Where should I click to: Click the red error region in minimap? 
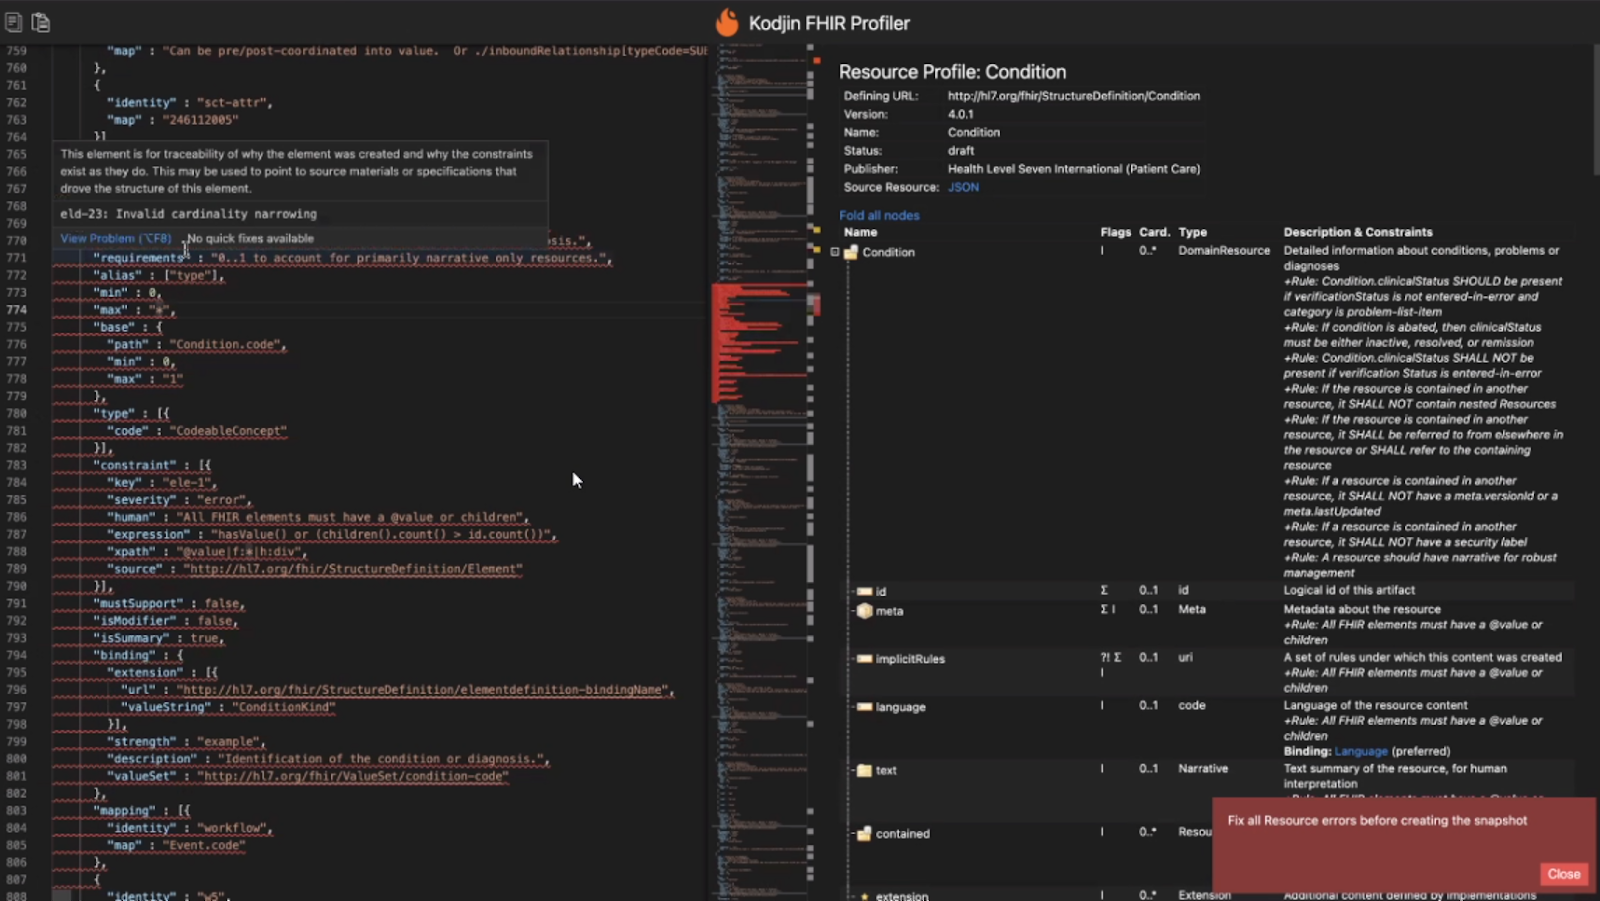coord(760,342)
